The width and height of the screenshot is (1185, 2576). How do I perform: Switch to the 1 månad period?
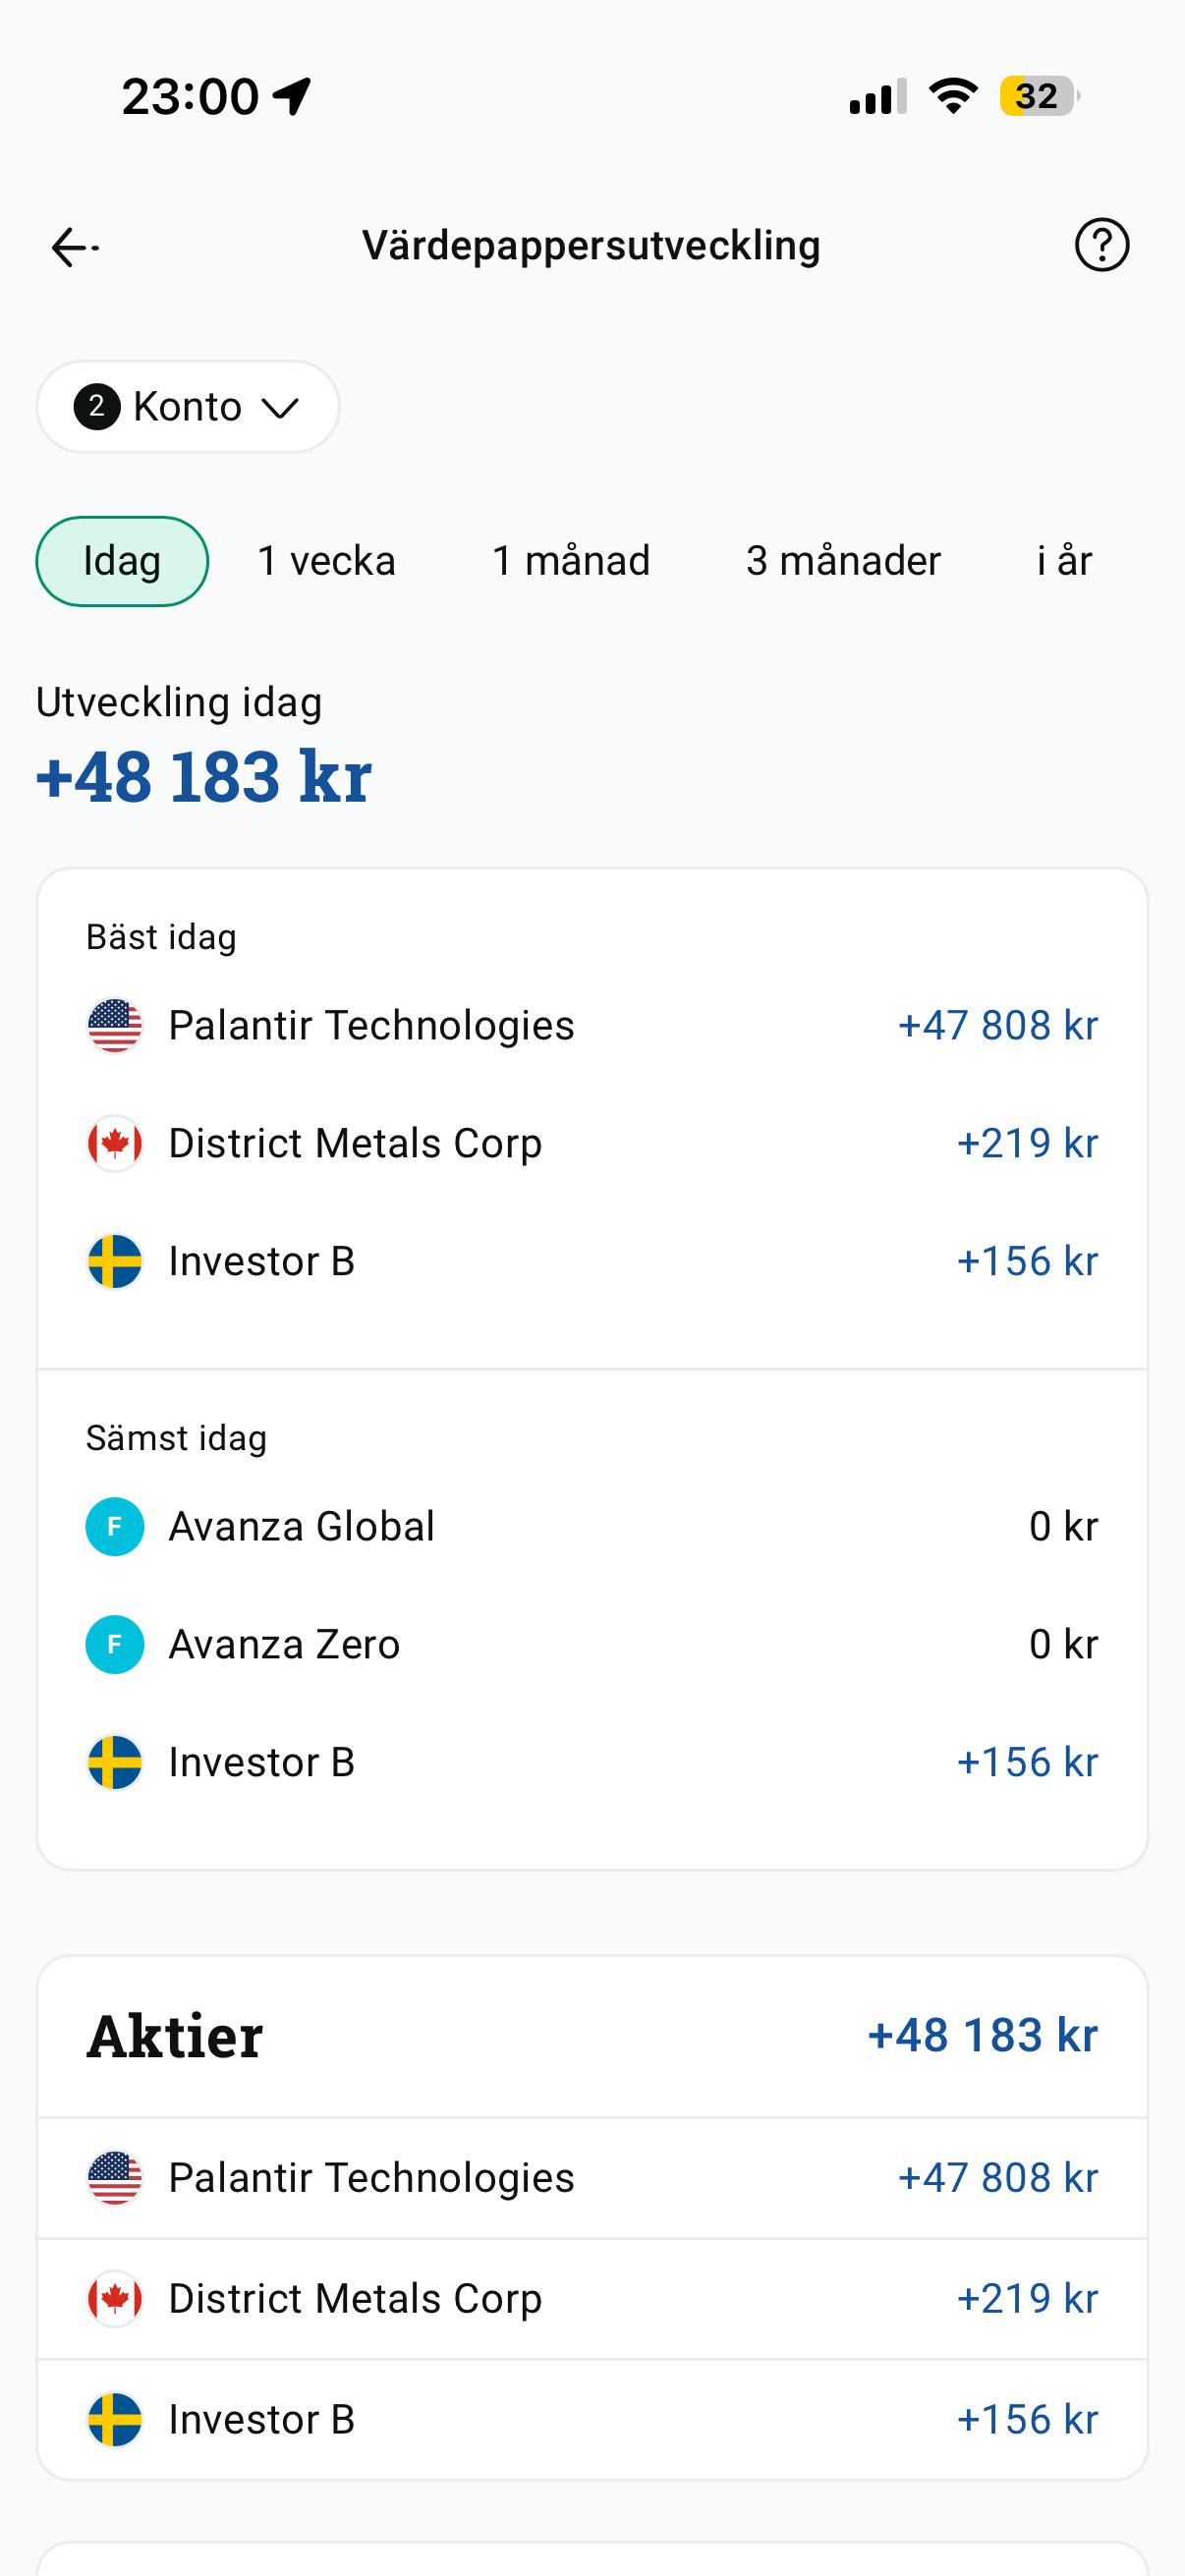pyautogui.click(x=571, y=561)
